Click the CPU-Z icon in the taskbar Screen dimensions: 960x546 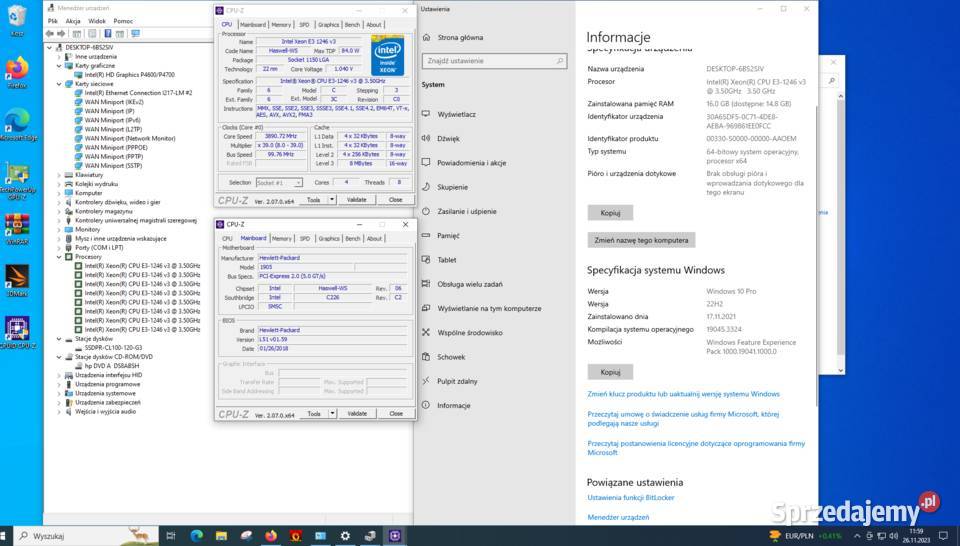click(395, 536)
